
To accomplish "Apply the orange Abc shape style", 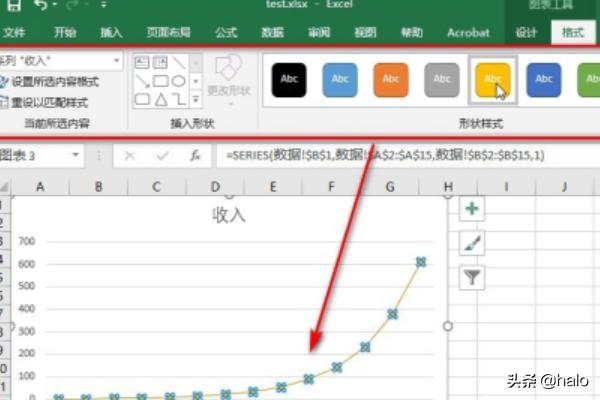I will pyautogui.click(x=391, y=80).
